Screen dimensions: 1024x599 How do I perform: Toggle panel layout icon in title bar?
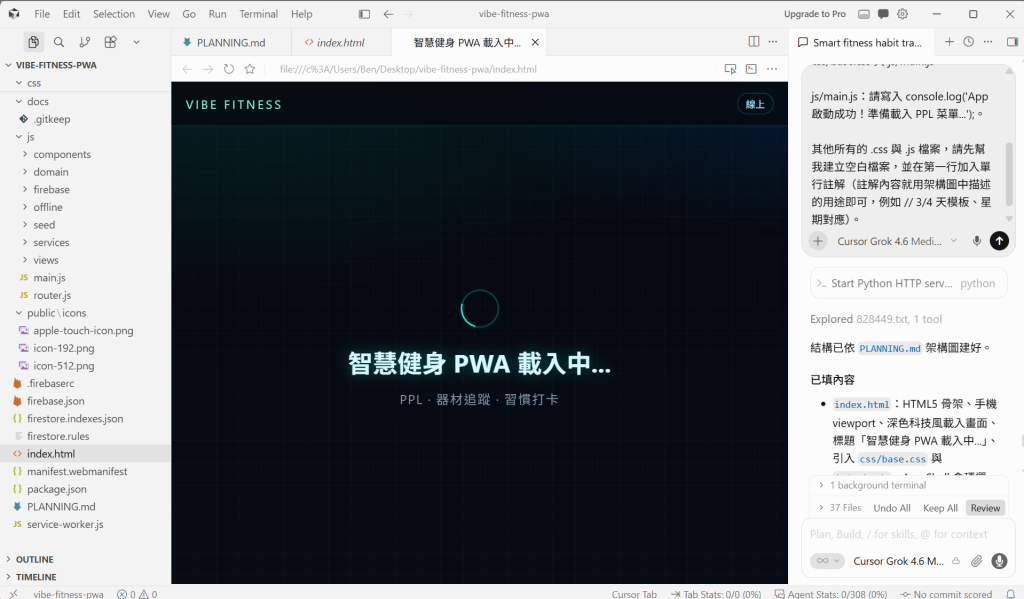(x=863, y=14)
